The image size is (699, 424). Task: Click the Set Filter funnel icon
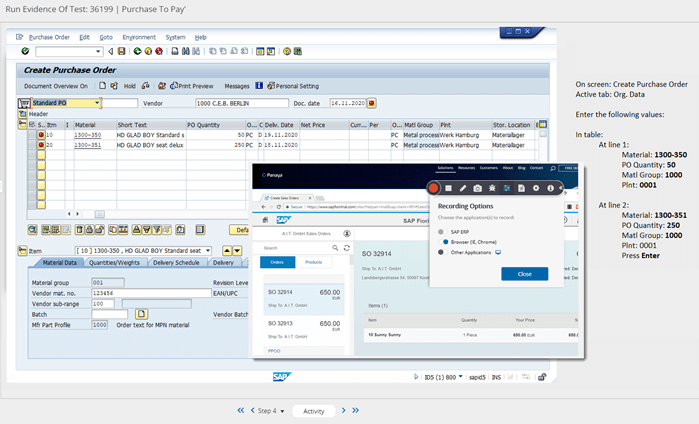pyautogui.click(x=157, y=230)
